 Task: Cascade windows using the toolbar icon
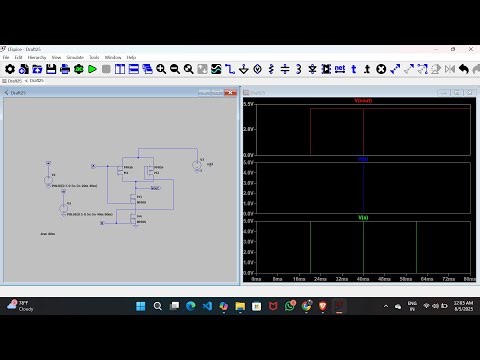(x=147, y=69)
